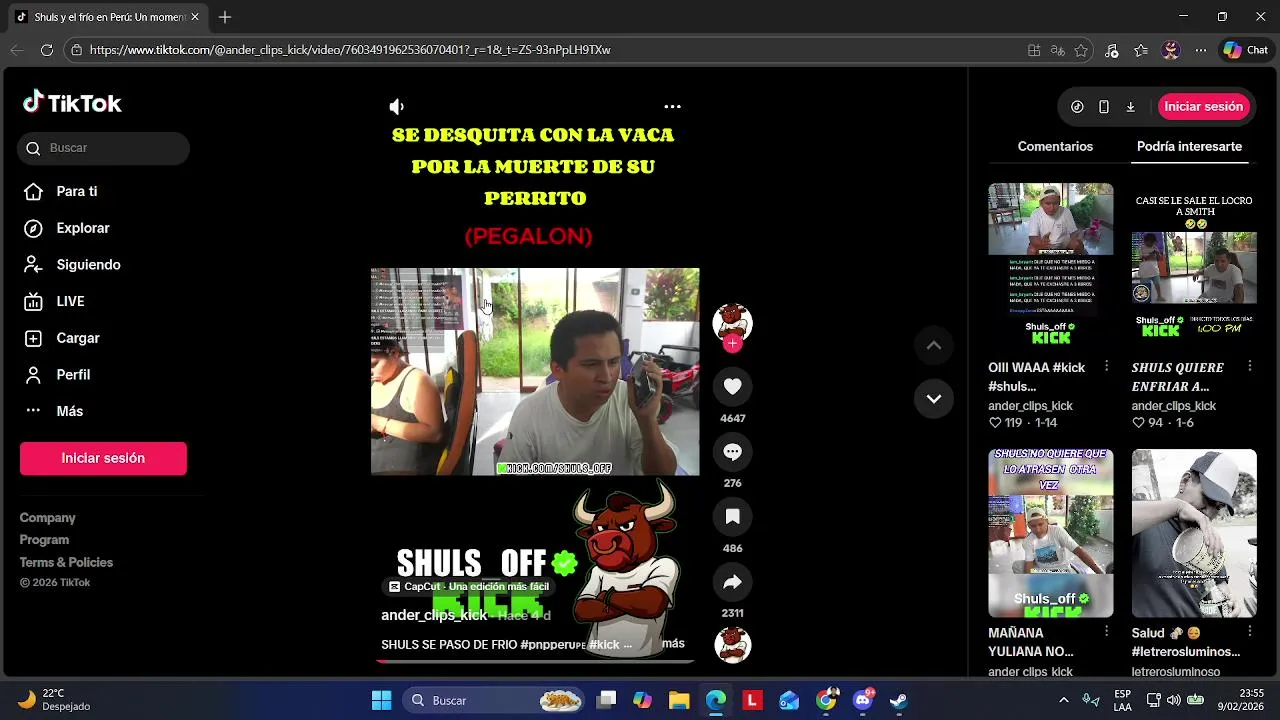This screenshot has width=1280, height=720.
Task: Open a new browser tab
Action: (225, 17)
